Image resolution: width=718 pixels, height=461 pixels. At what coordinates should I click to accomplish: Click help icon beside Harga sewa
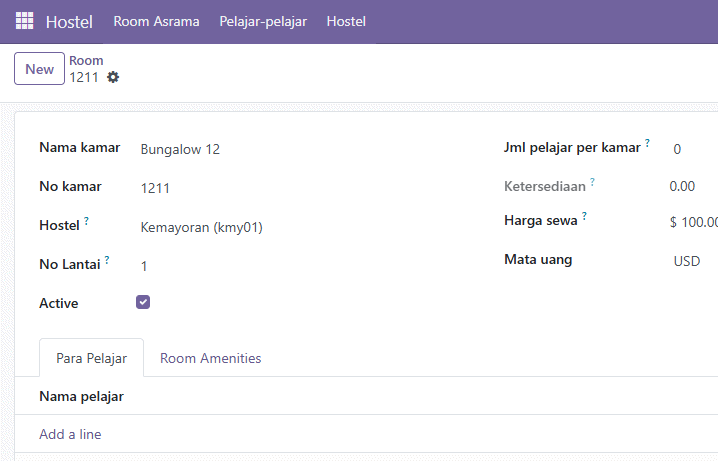tap(584, 216)
